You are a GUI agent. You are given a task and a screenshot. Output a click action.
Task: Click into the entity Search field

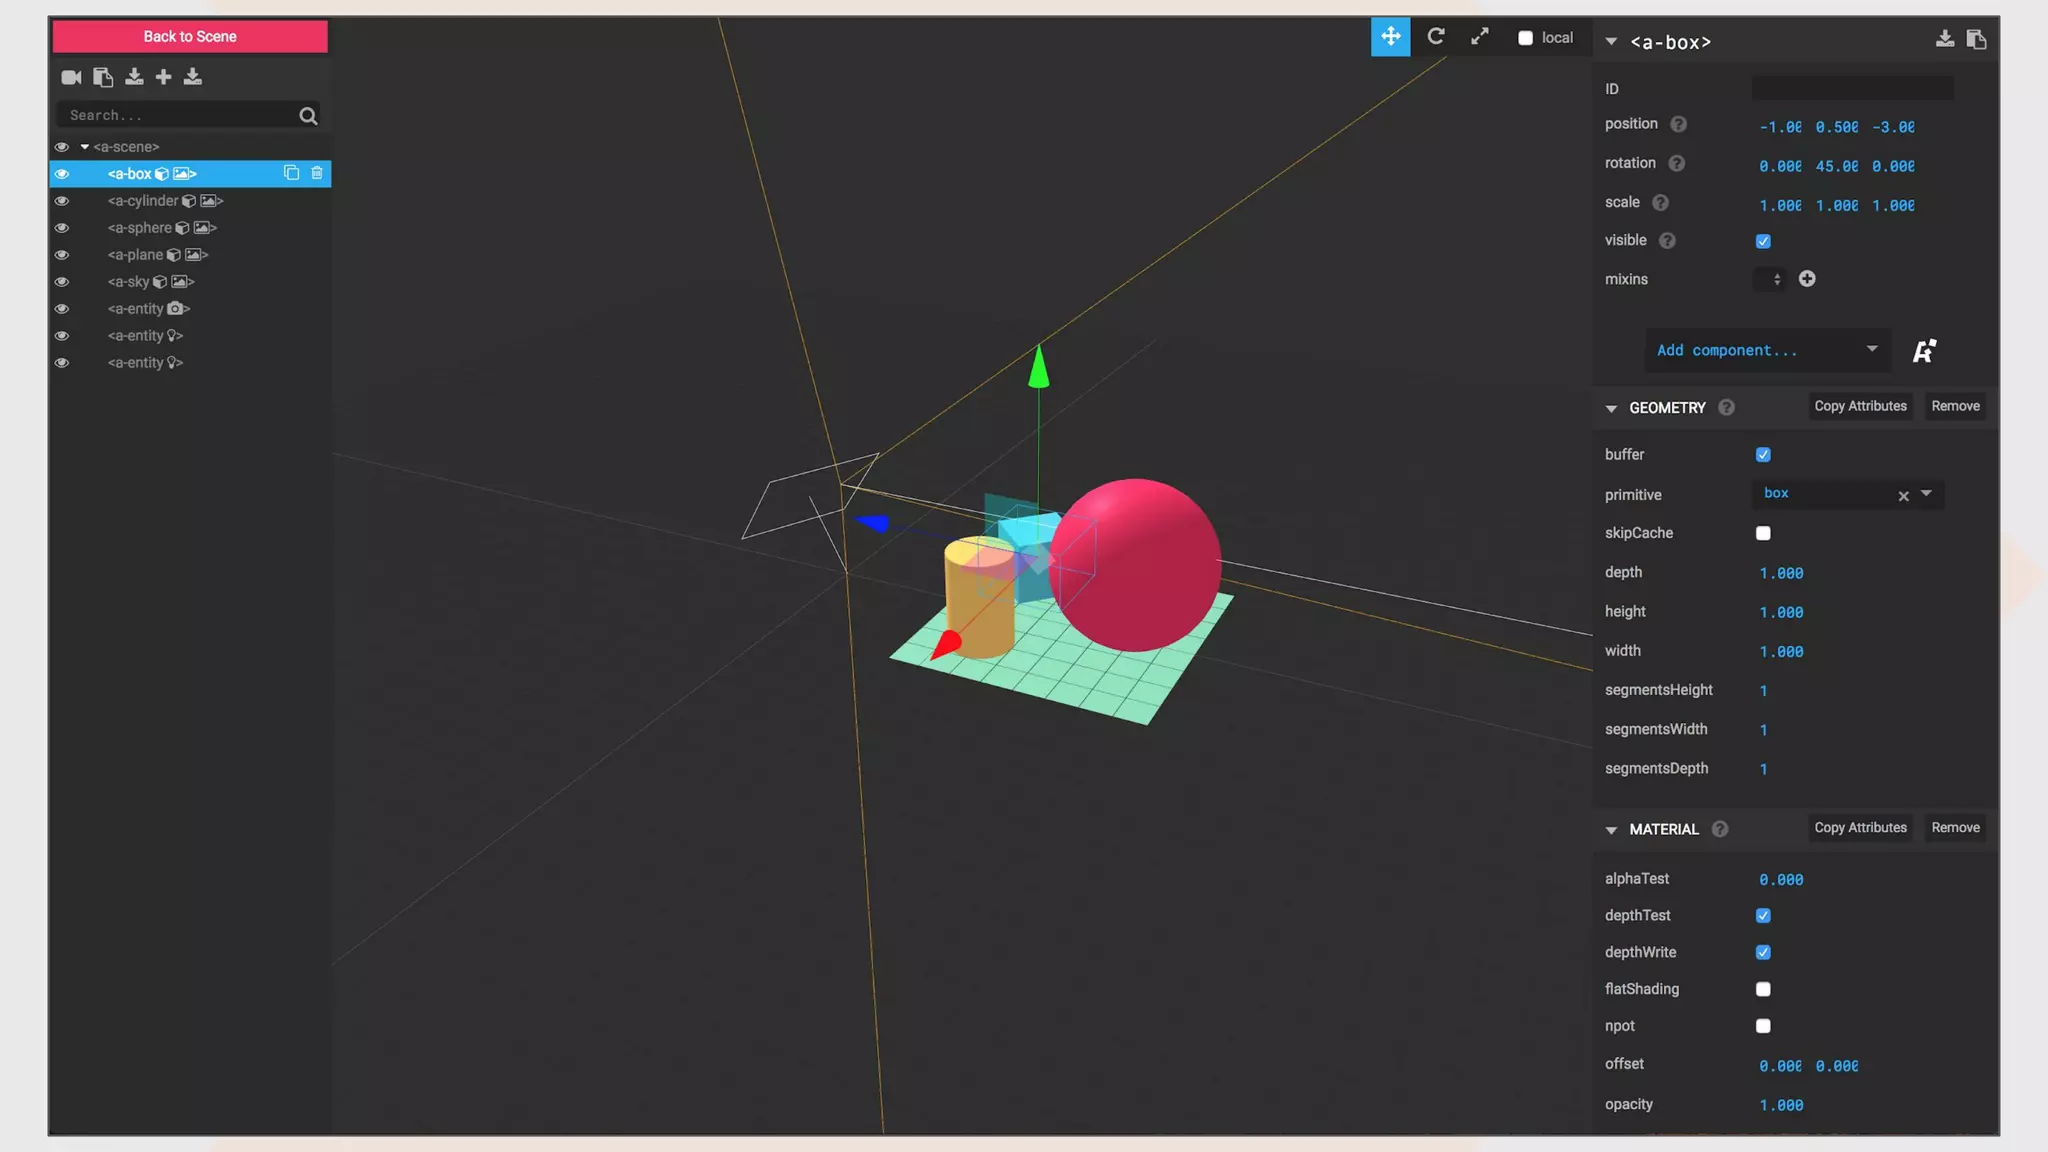(180, 116)
